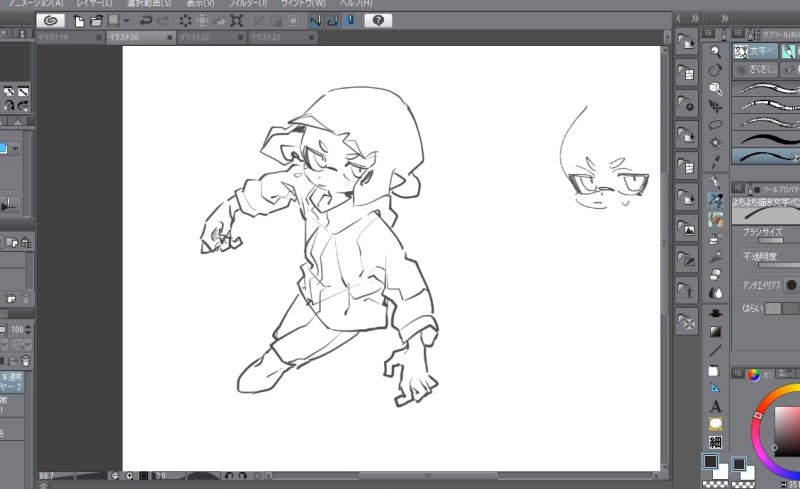
Task: Open a file with folder icon
Action: click(96, 21)
